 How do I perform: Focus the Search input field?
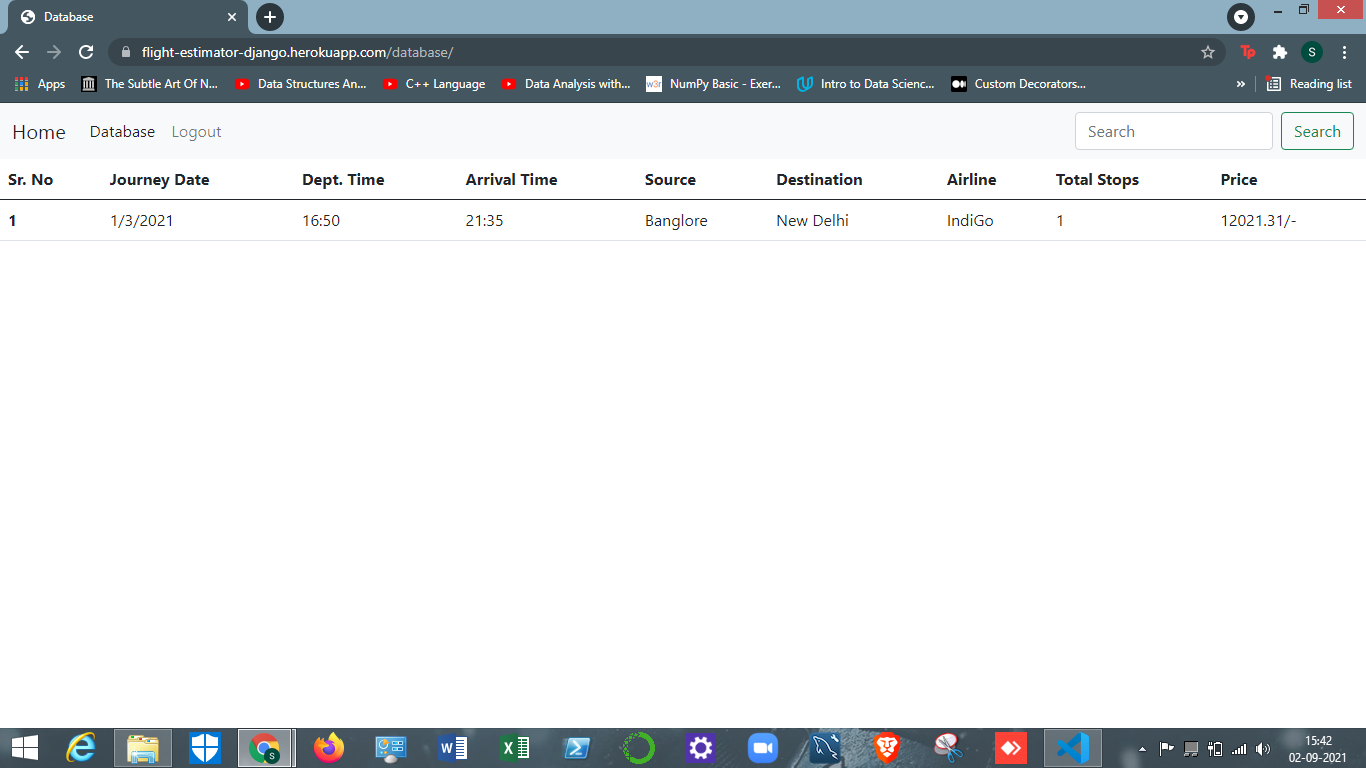coord(1173,131)
